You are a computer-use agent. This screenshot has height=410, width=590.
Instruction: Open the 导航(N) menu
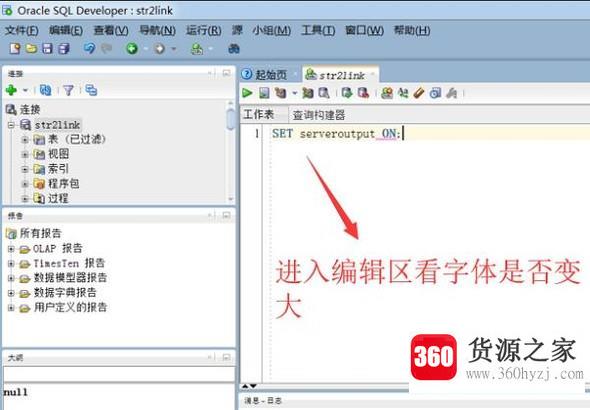tap(157, 30)
